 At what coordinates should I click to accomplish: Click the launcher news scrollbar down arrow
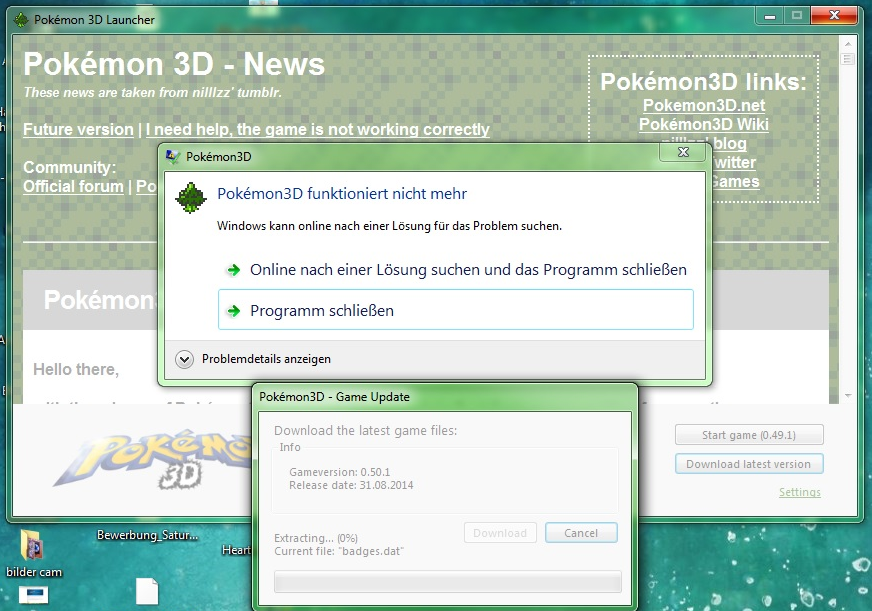[848, 395]
